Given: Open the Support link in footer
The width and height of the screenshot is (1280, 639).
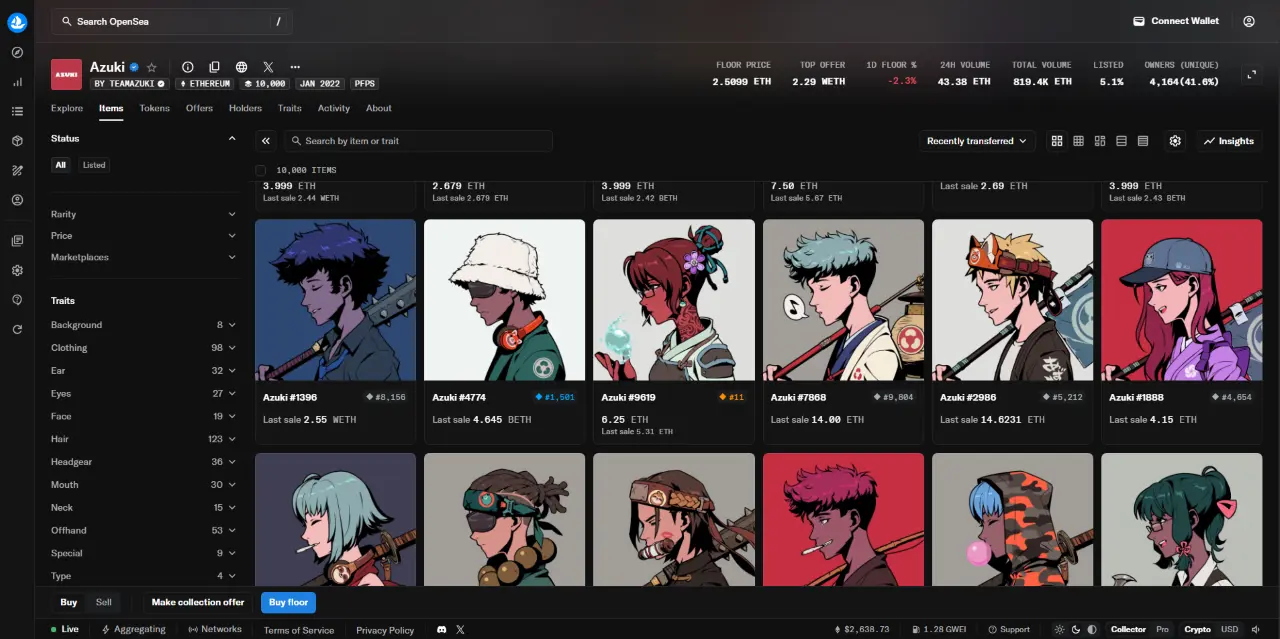Looking at the screenshot, I should pos(1008,629).
